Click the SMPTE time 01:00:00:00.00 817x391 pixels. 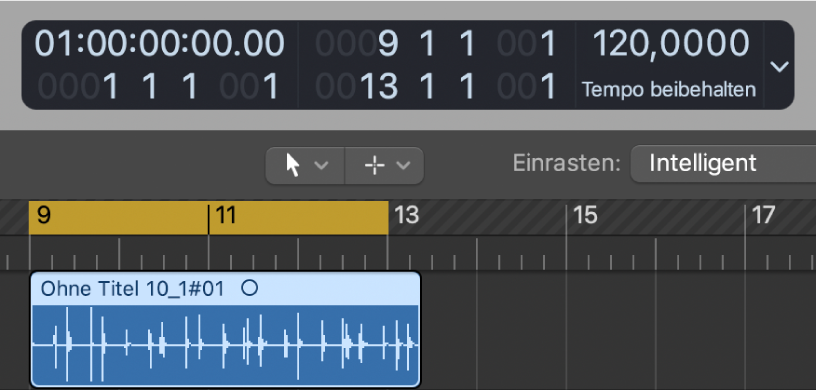coord(159,43)
